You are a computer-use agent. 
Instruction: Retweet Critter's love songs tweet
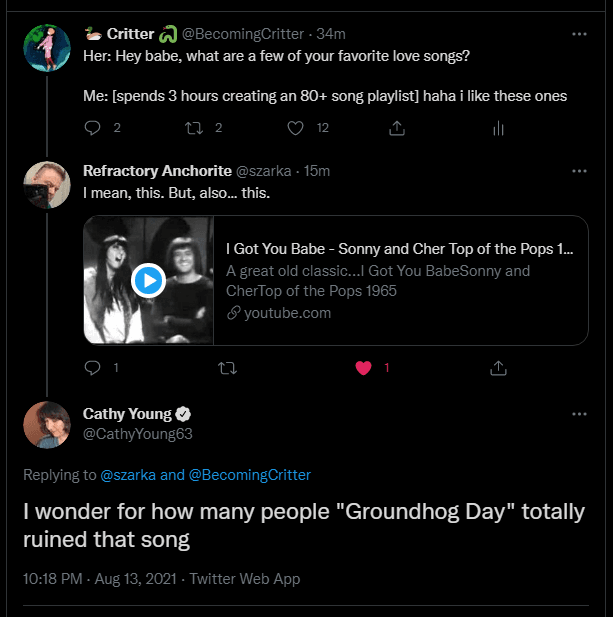coord(195,128)
